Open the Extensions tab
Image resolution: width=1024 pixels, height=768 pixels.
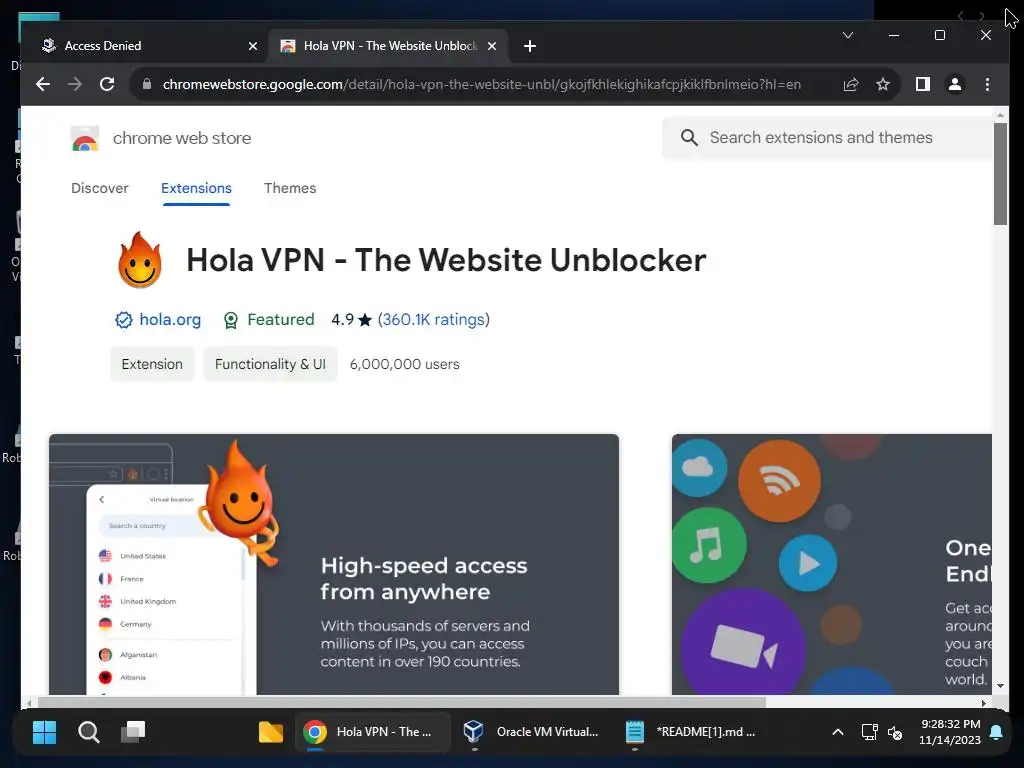(196, 188)
